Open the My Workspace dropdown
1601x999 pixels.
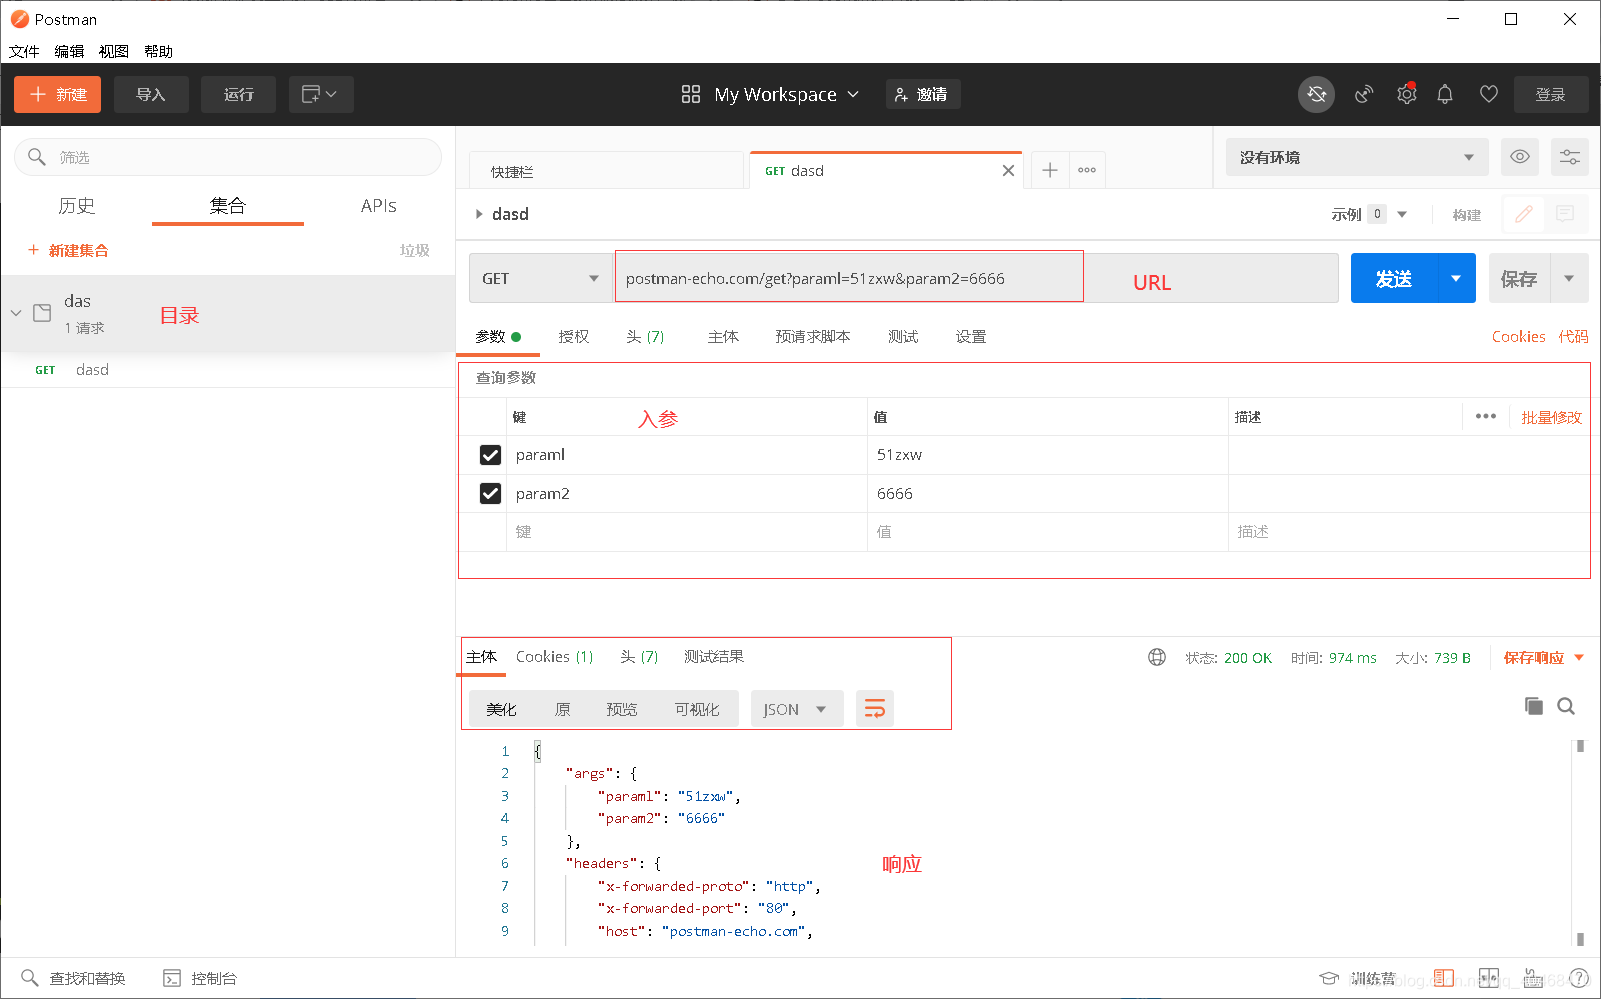point(787,94)
